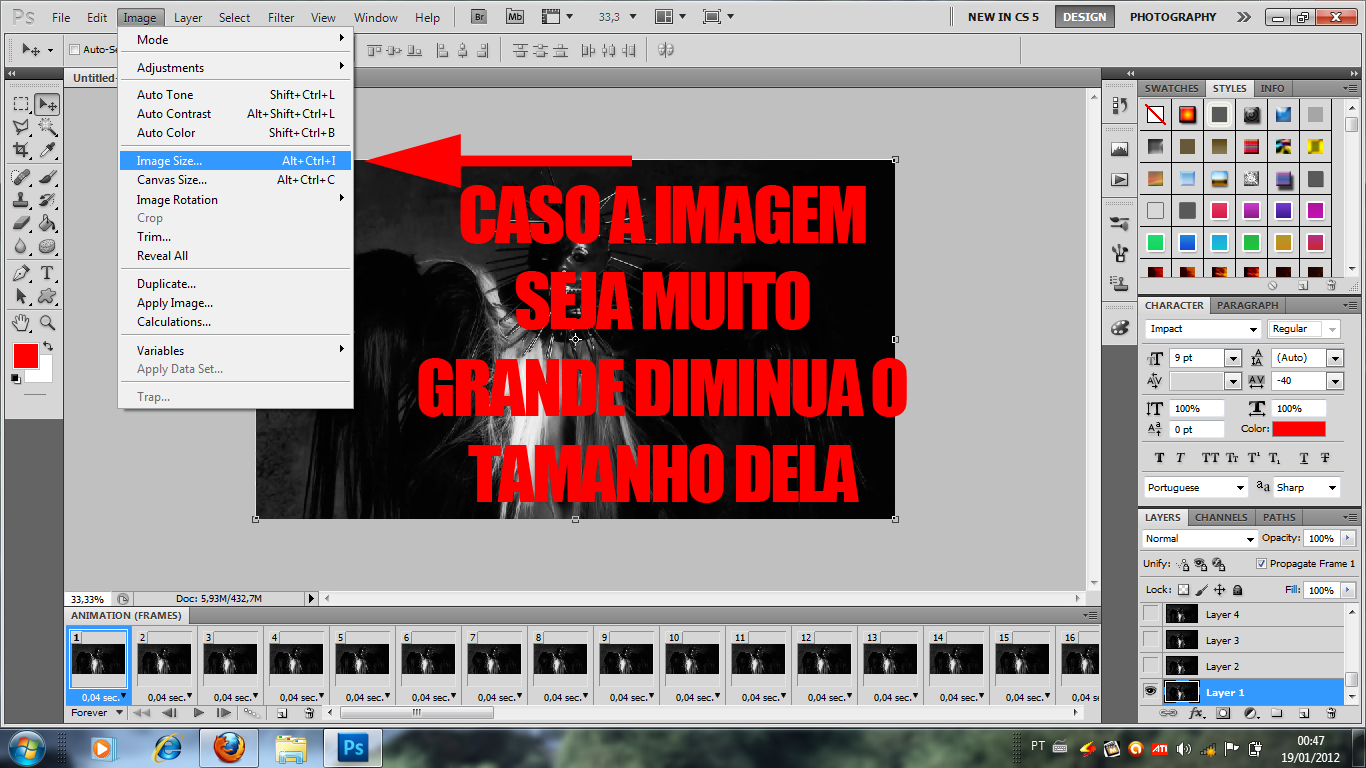
Task: Add a layer mask button
Action: coord(1223,713)
